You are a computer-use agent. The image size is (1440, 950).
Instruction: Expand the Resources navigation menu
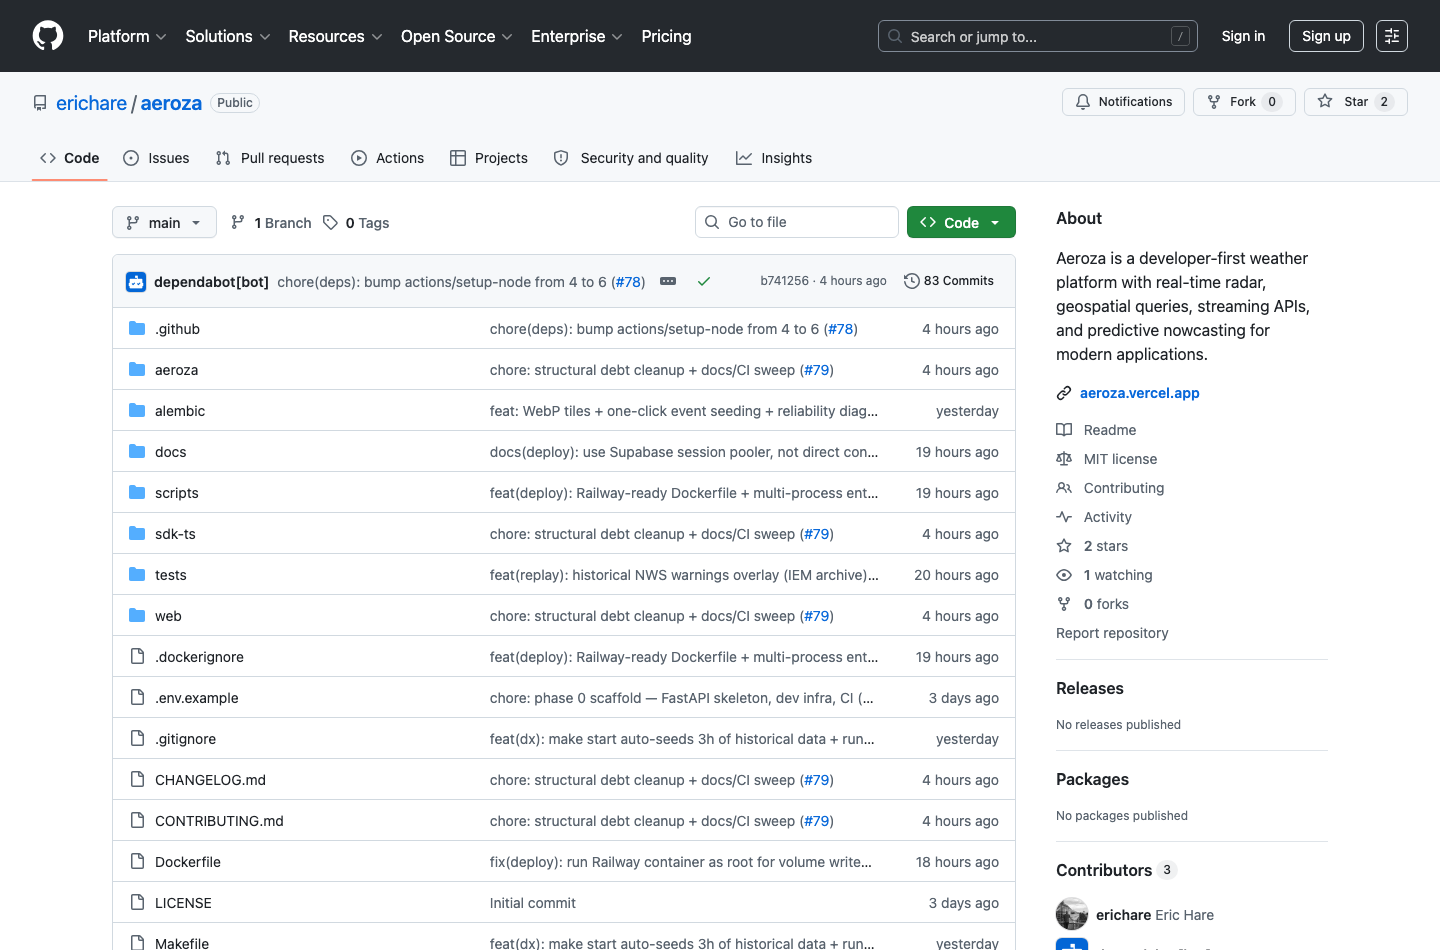click(335, 36)
